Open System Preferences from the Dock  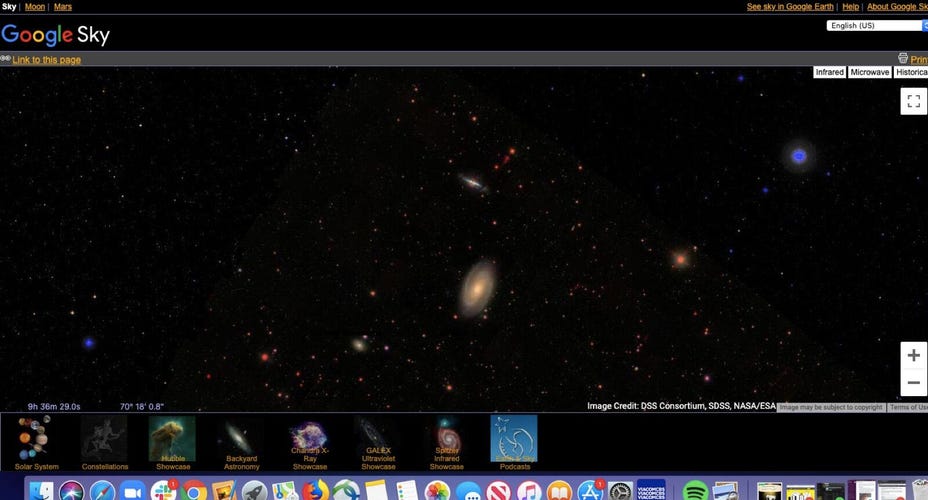tap(621, 491)
